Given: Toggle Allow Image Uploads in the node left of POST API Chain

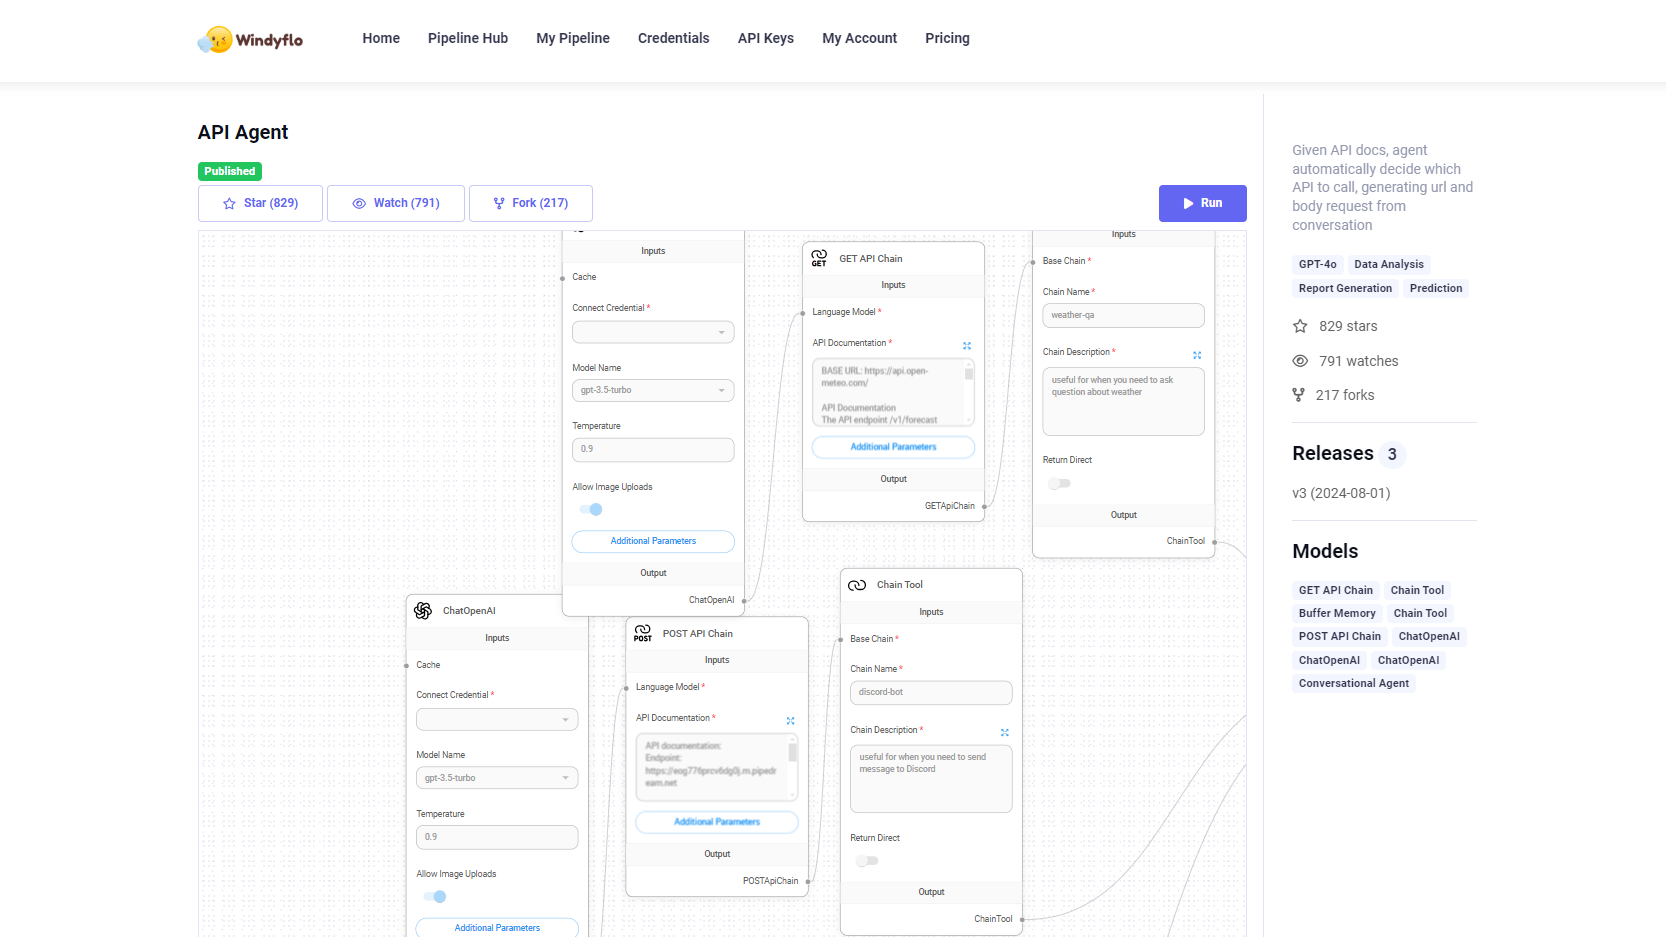Looking at the screenshot, I should (x=435, y=897).
